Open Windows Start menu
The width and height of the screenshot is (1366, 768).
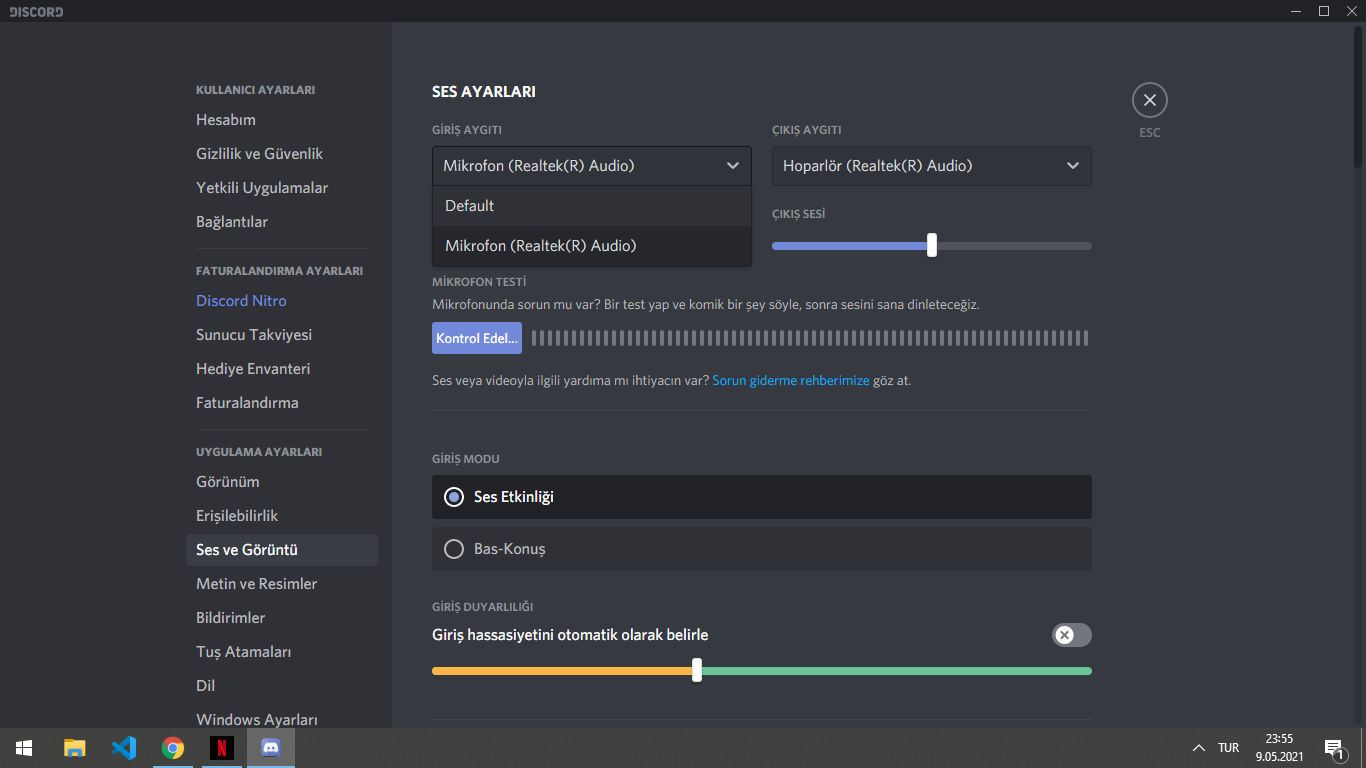click(24, 747)
